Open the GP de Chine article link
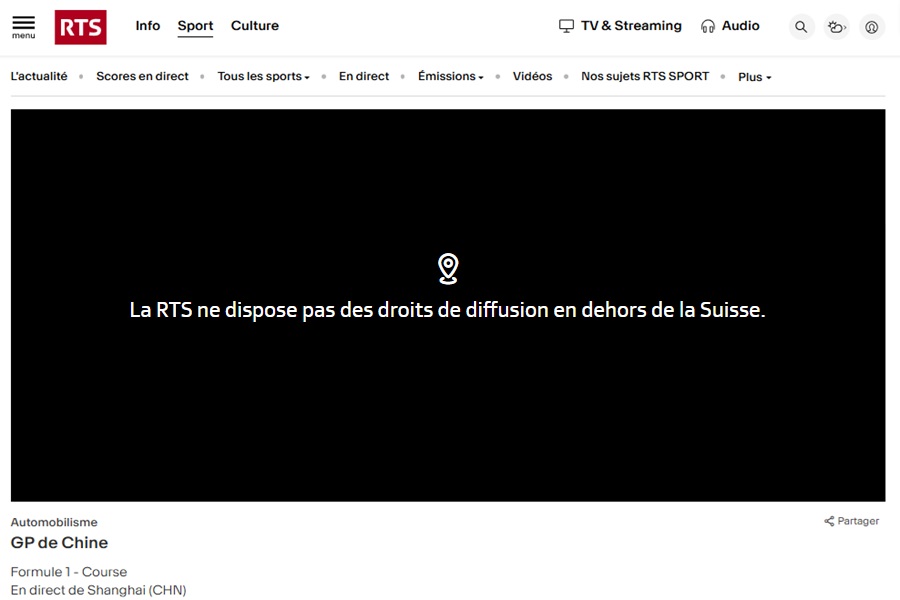Screen dimensions: 900x600 tap(58, 542)
